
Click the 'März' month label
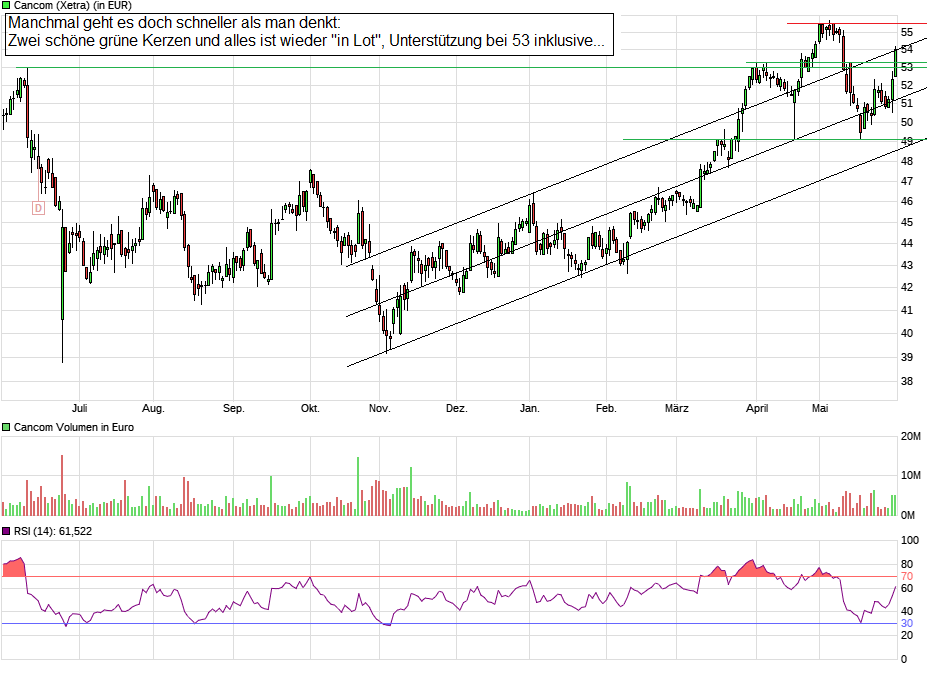(678, 408)
